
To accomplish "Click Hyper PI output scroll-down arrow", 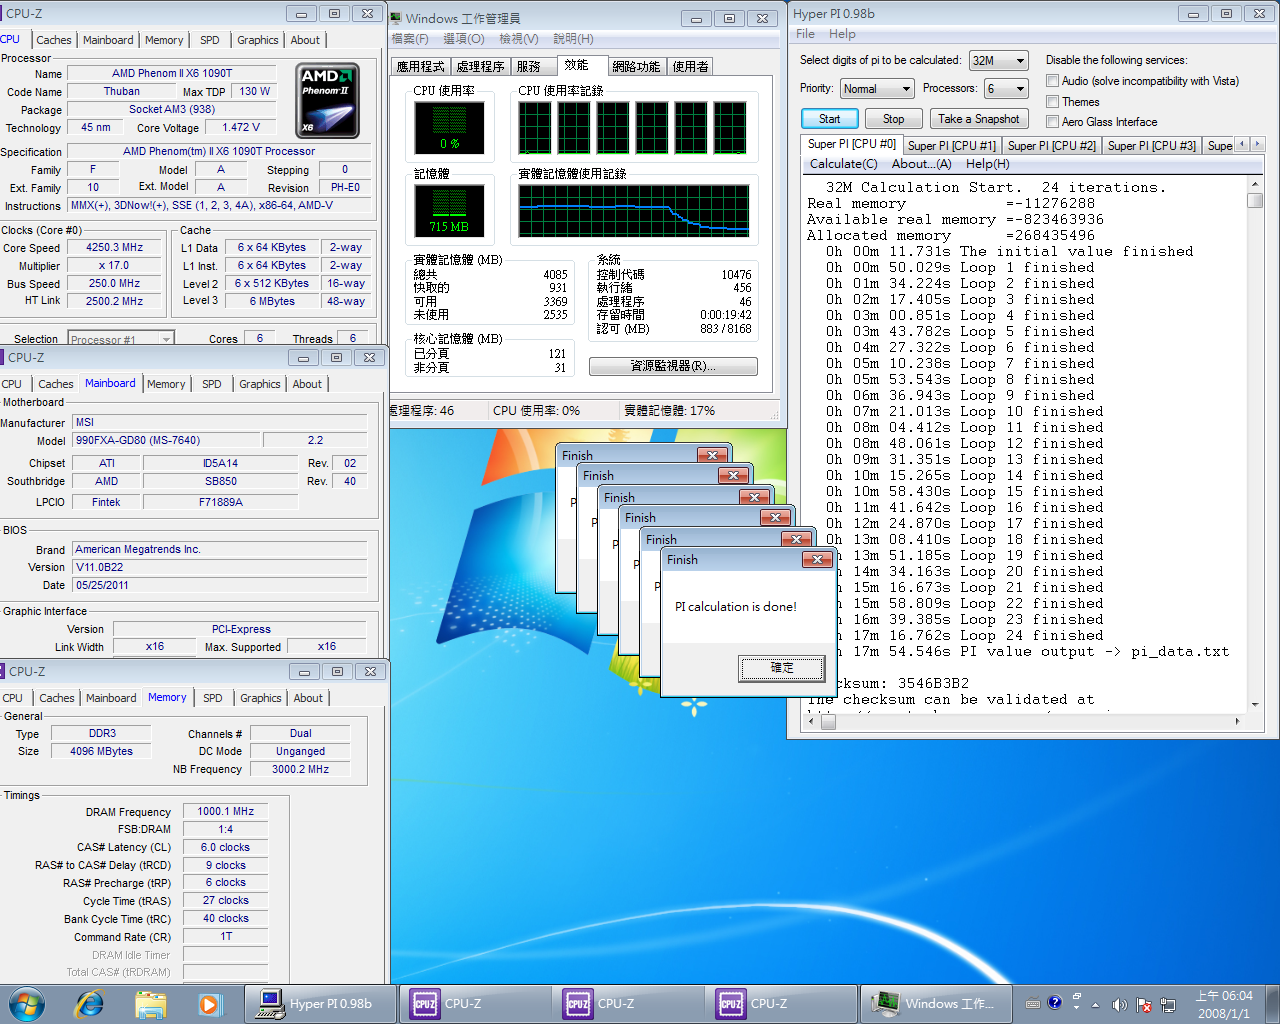I will click(1255, 704).
